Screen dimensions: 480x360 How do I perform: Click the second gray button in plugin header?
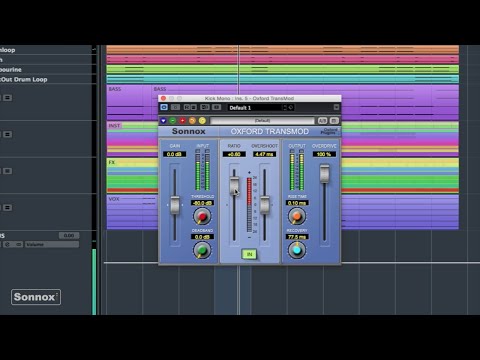(176, 107)
